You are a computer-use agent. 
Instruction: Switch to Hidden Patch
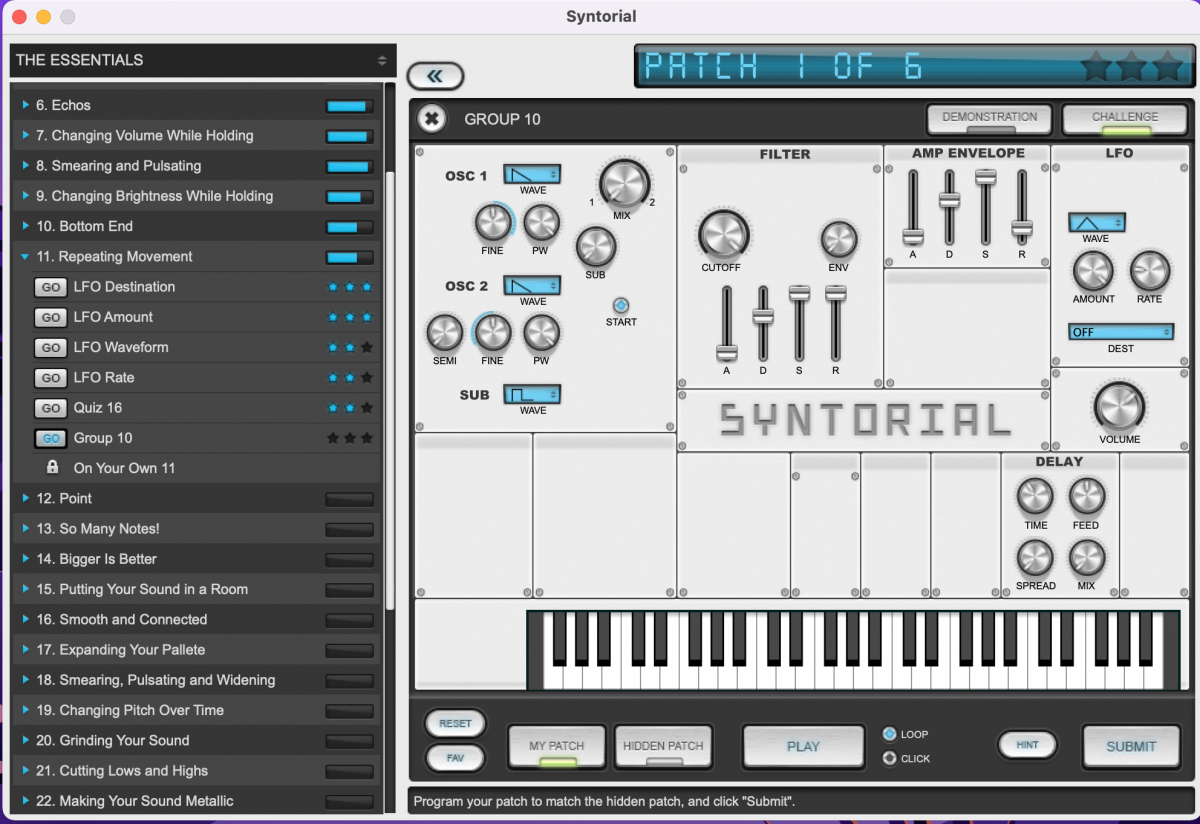(x=663, y=747)
